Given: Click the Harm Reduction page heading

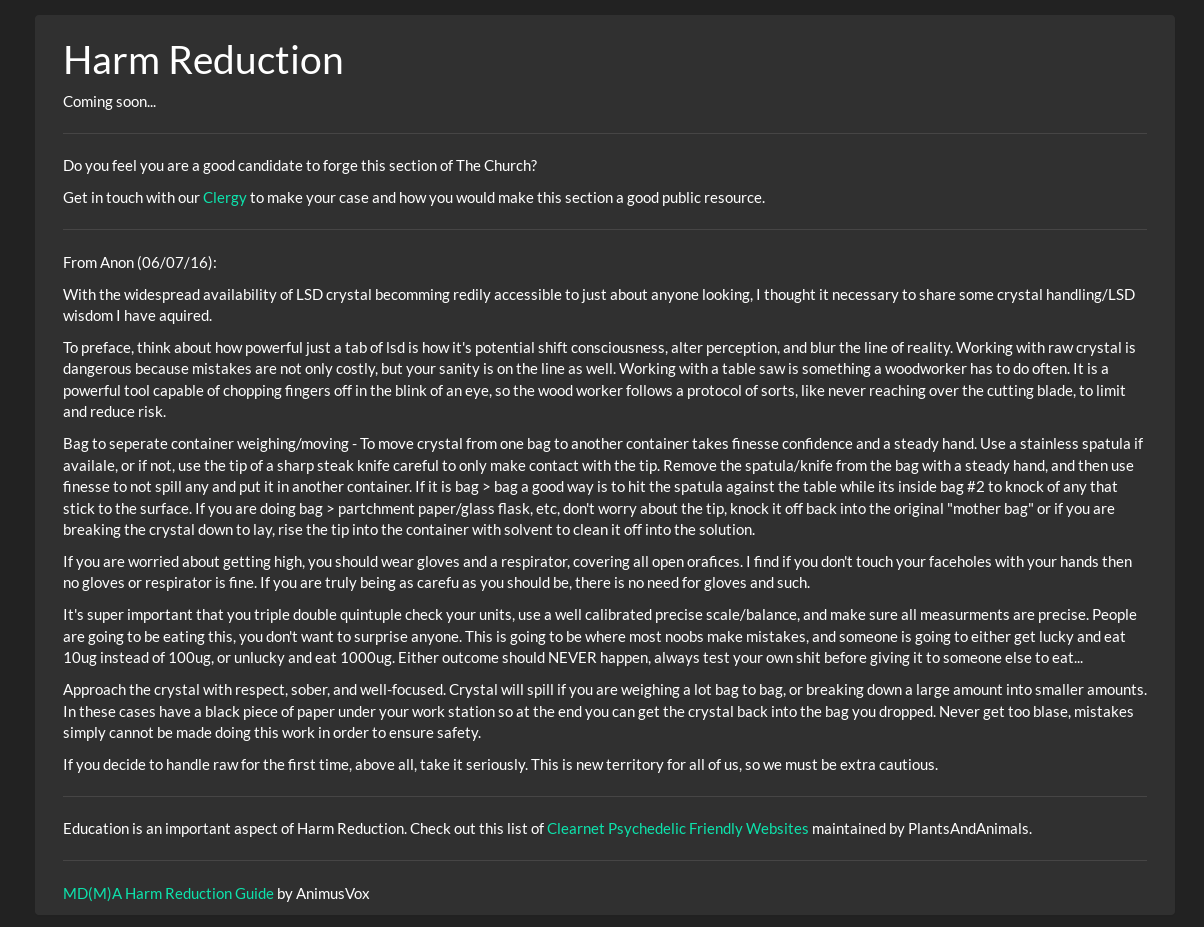Looking at the screenshot, I should point(203,60).
